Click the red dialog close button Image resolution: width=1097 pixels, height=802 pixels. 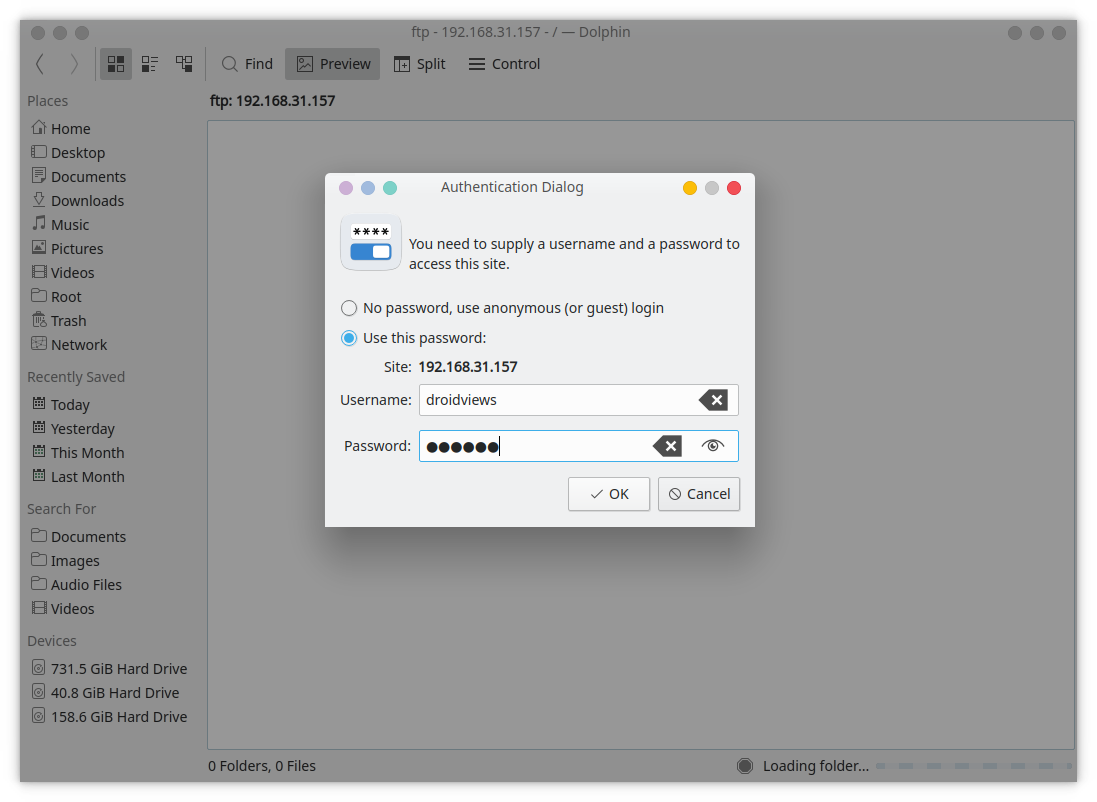tap(734, 188)
